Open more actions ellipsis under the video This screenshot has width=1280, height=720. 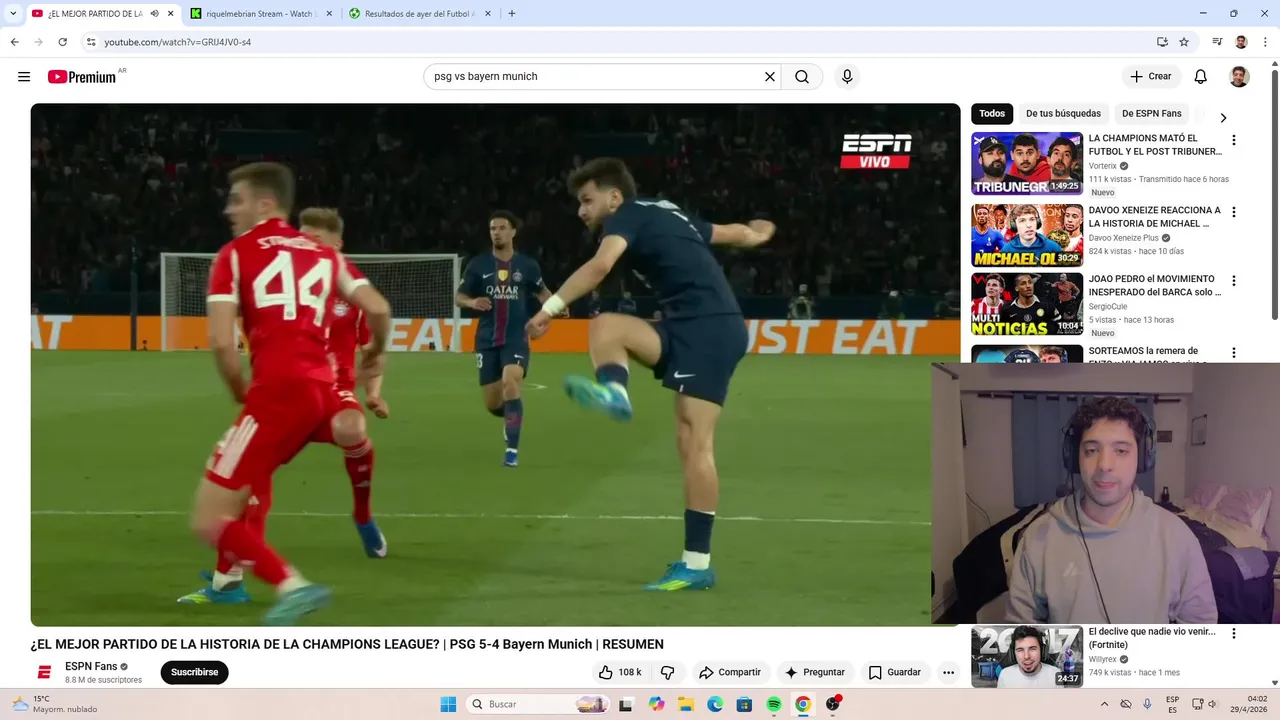[x=948, y=672]
